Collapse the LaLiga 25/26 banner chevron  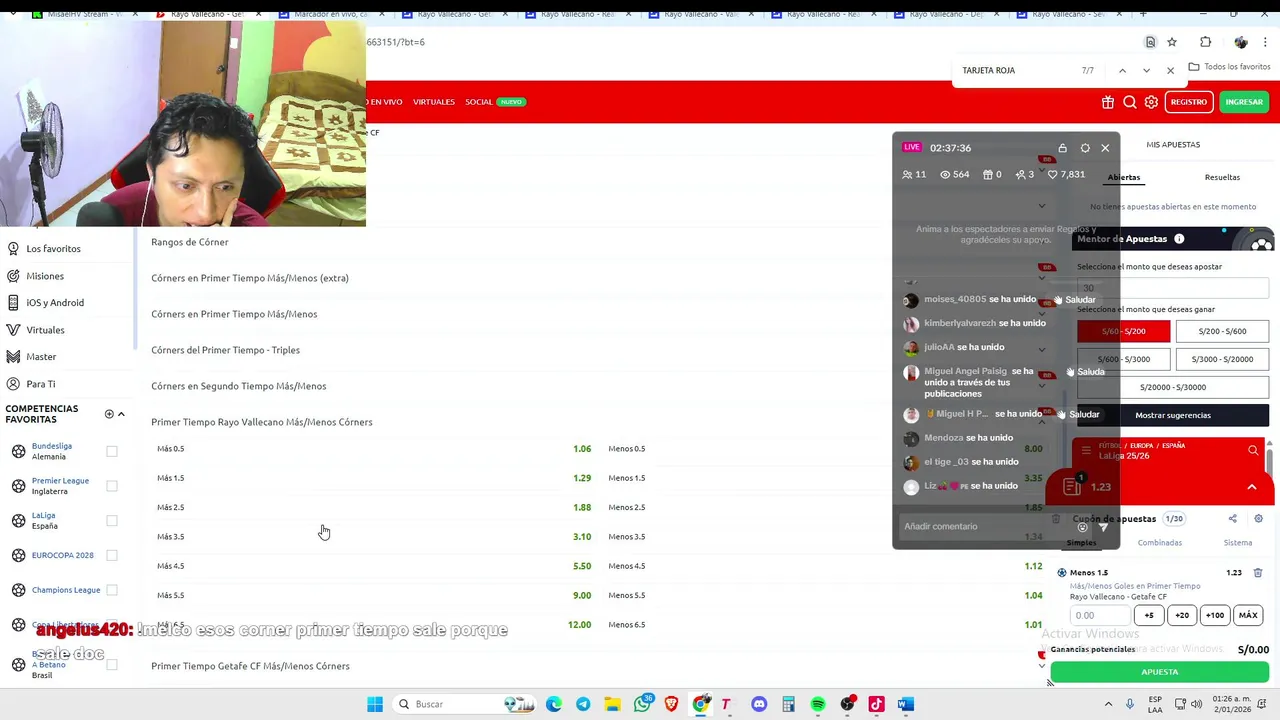1252,487
